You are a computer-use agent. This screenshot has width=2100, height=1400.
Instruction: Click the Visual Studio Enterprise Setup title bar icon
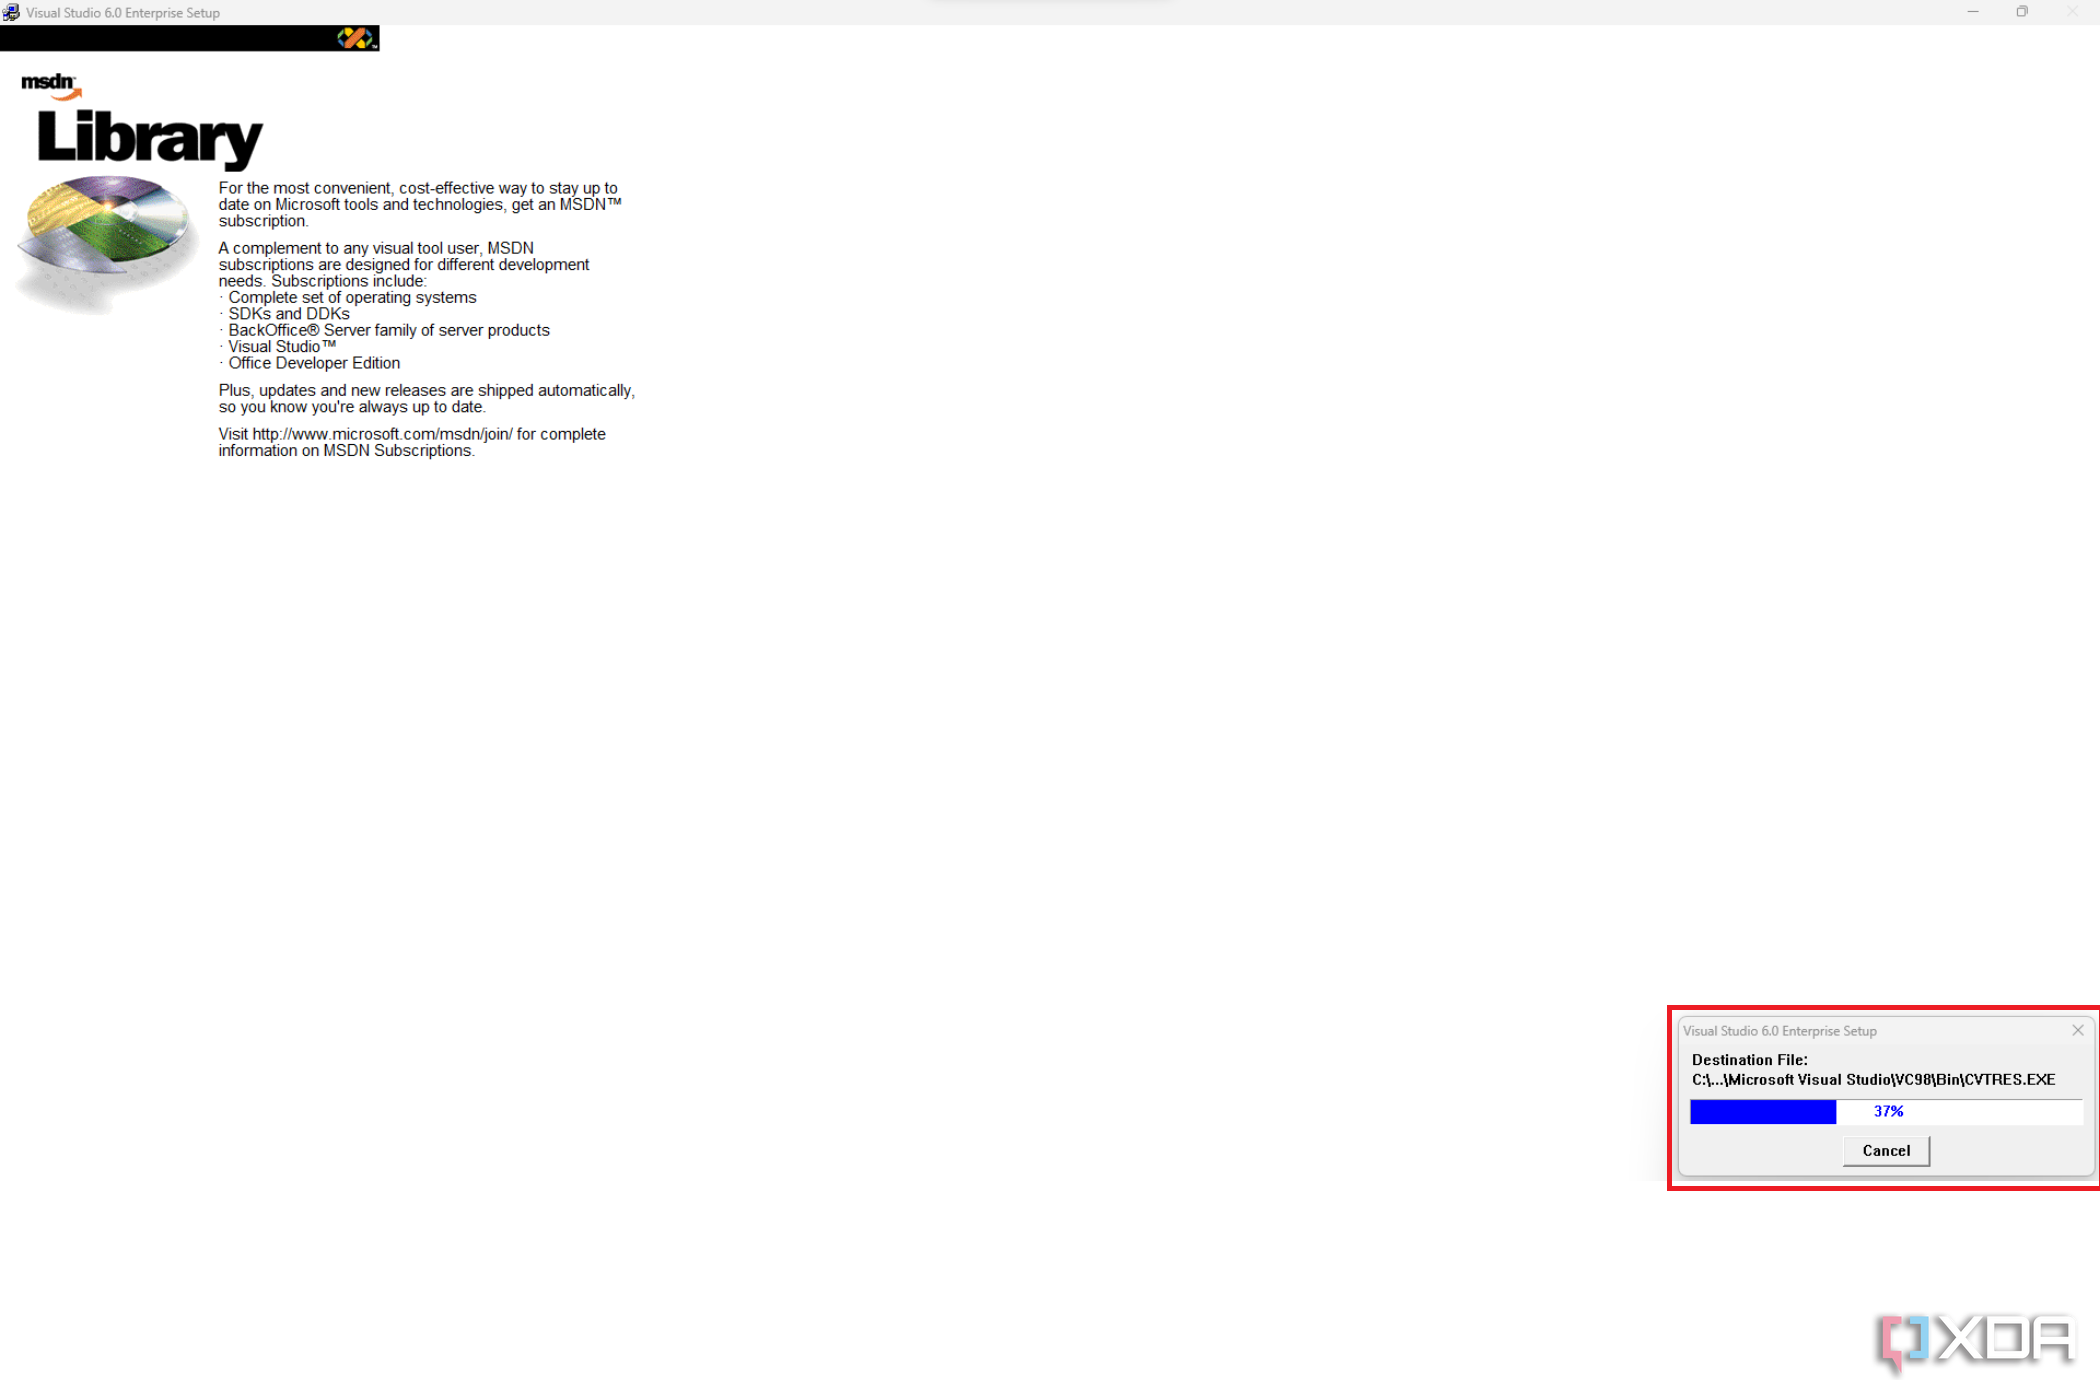click(x=11, y=12)
